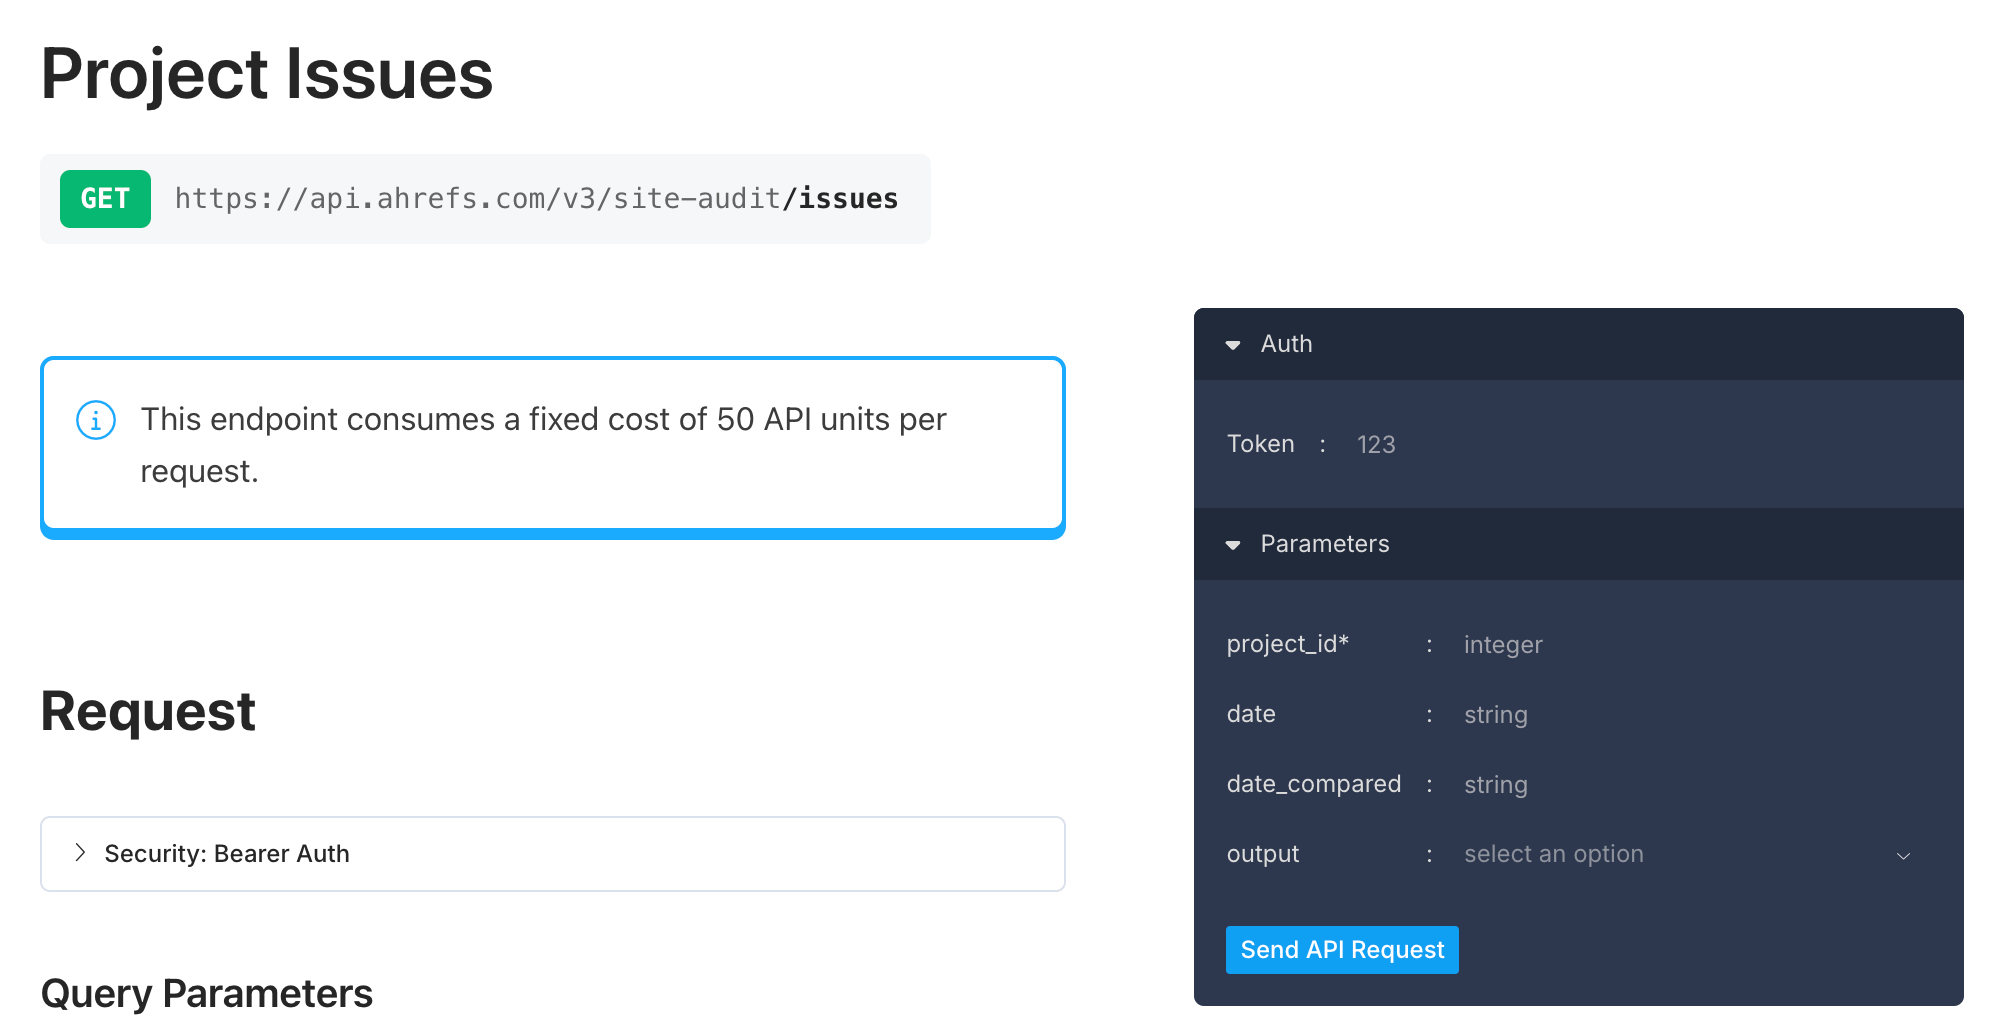Click the Parameters header label
Screen dimensions: 1990x1028
pos(1324,545)
